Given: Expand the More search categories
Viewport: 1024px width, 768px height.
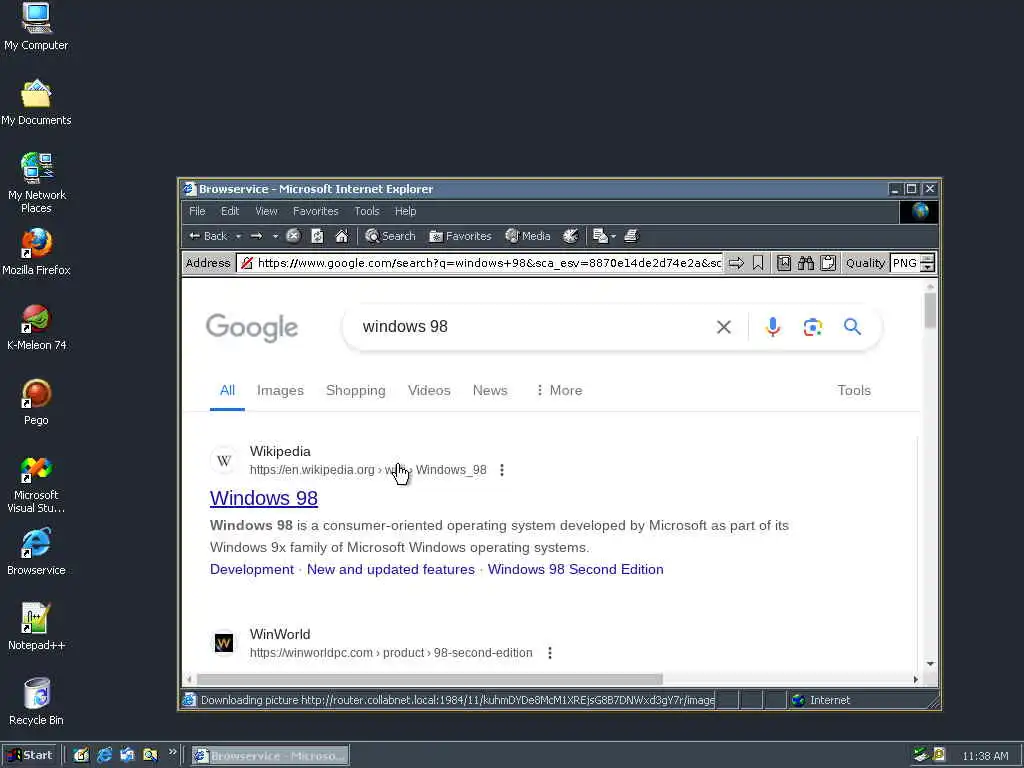Looking at the screenshot, I should [x=559, y=391].
